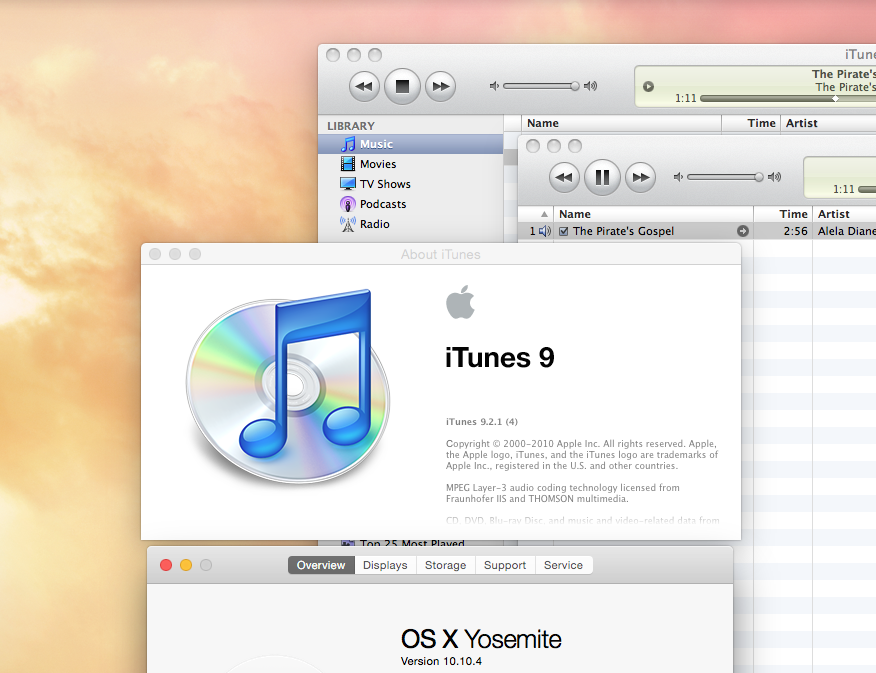Select Movies in the Library sidebar
The image size is (876, 673).
[x=411, y=164]
